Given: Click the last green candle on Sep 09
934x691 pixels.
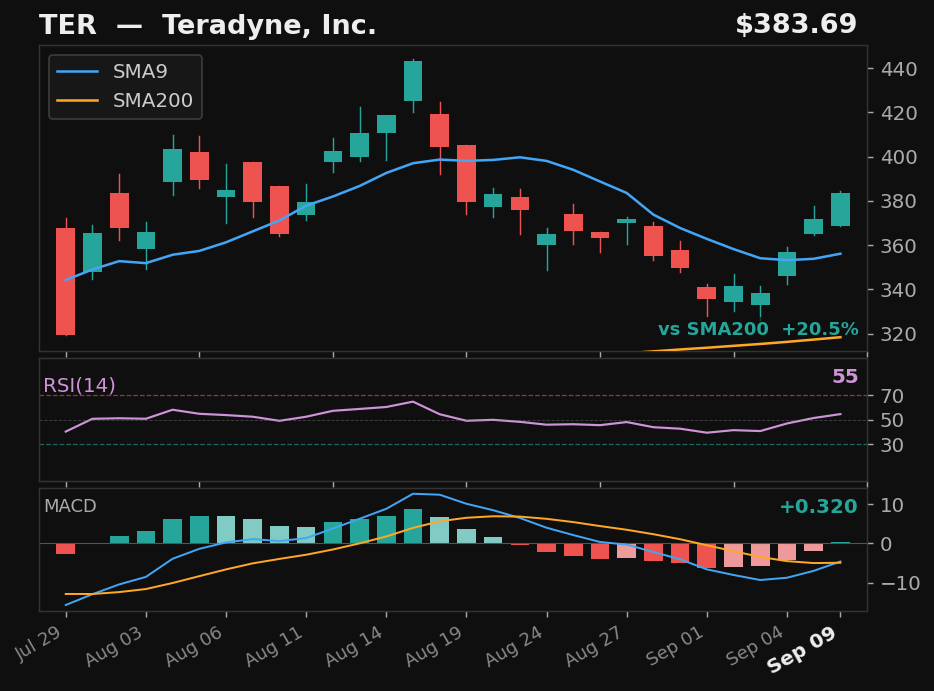Looking at the screenshot, I should (840, 209).
